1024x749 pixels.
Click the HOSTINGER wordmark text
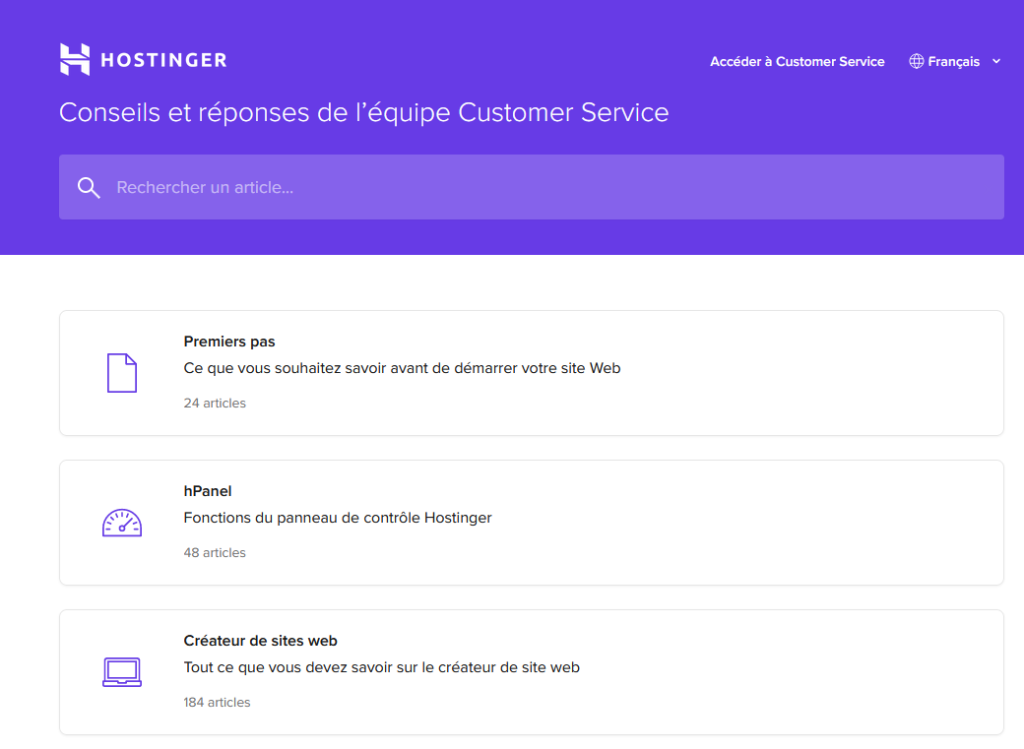coord(164,60)
